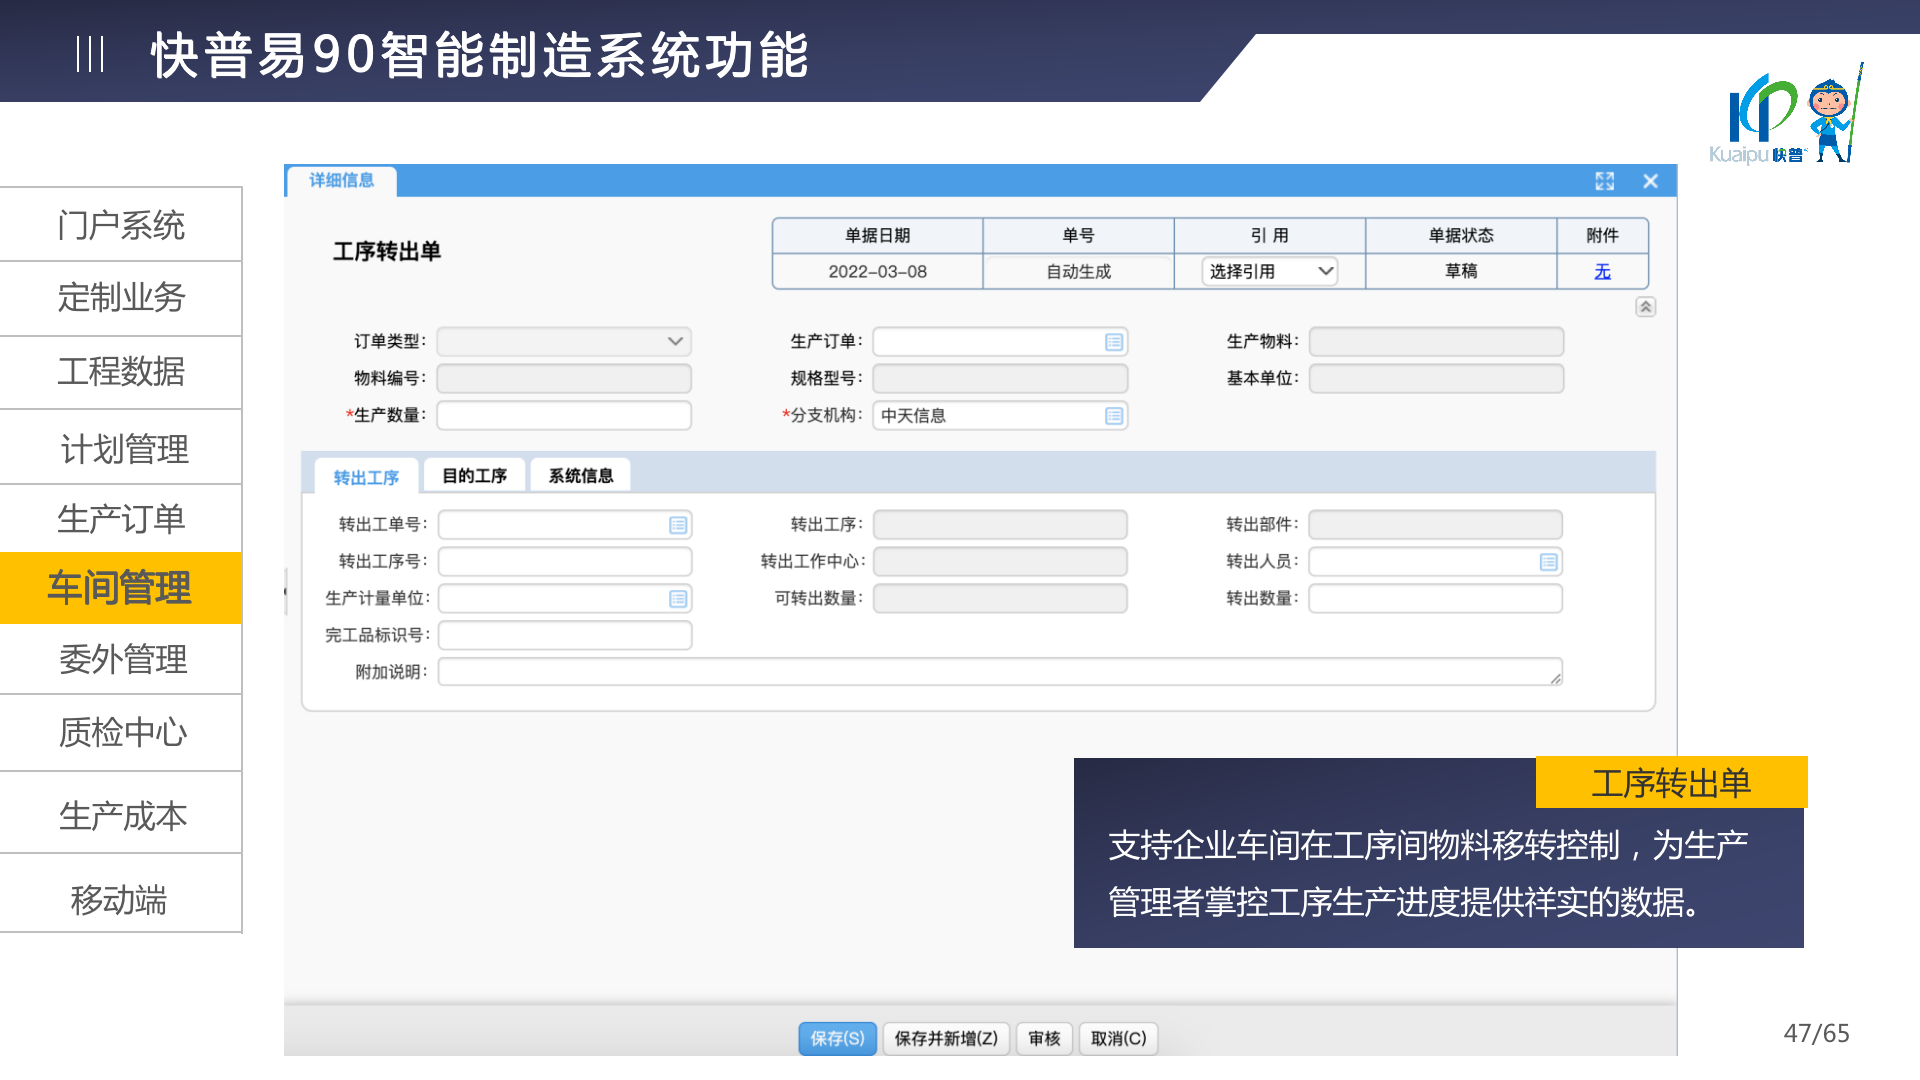
Task: Click lookup icon in 转出人员 field
Action: [1549, 562]
